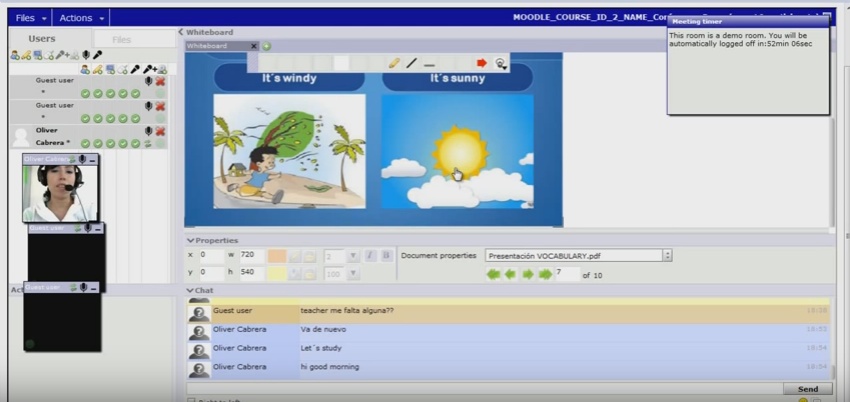The height and width of the screenshot is (402, 850).
Task: Jump to first slide of document
Action: [492, 274]
